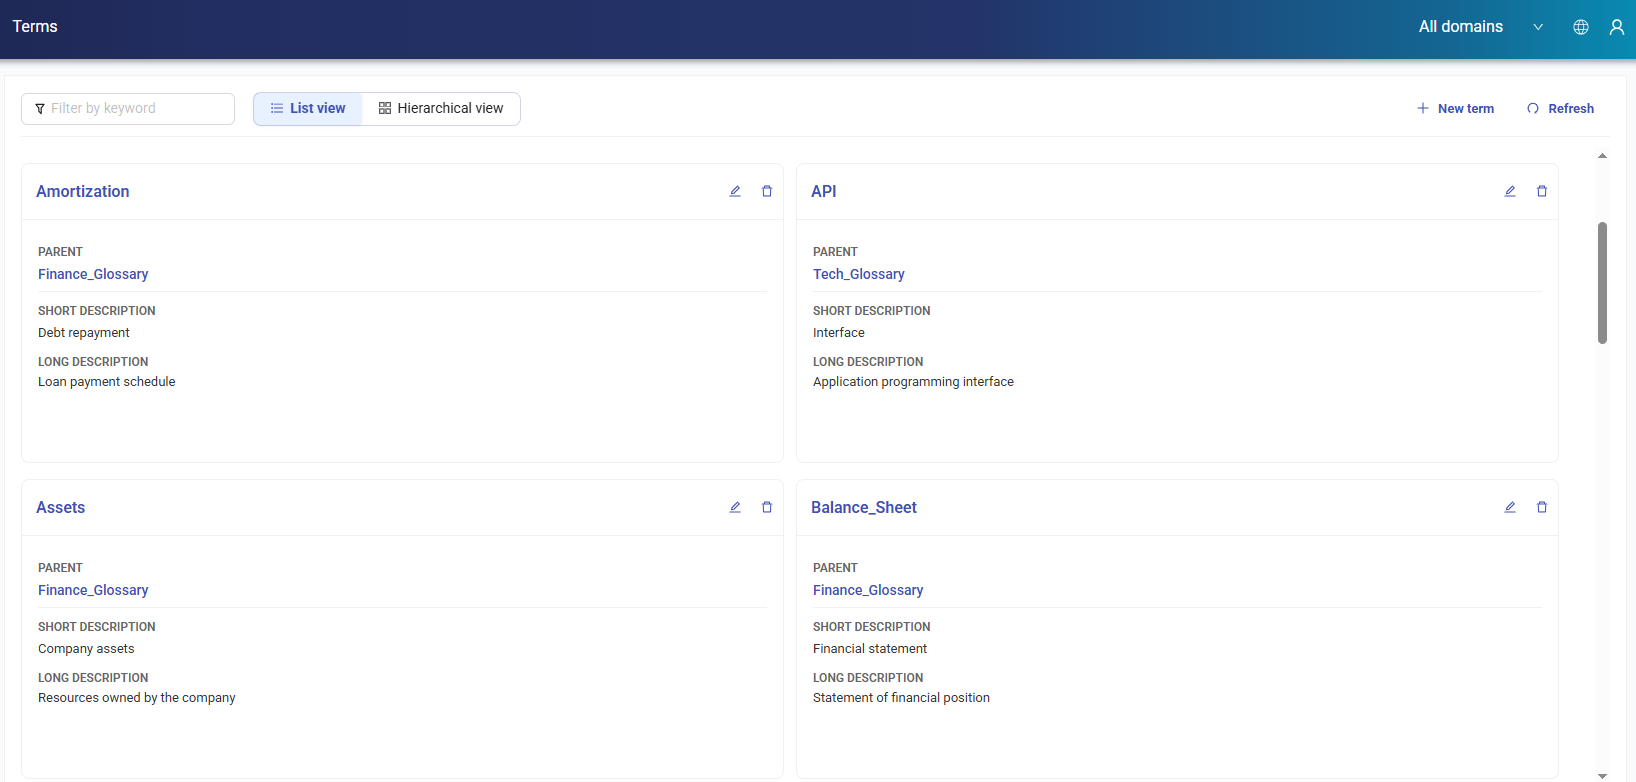Delete the Amortization term
Viewport: 1636px width, 782px height.
767,191
